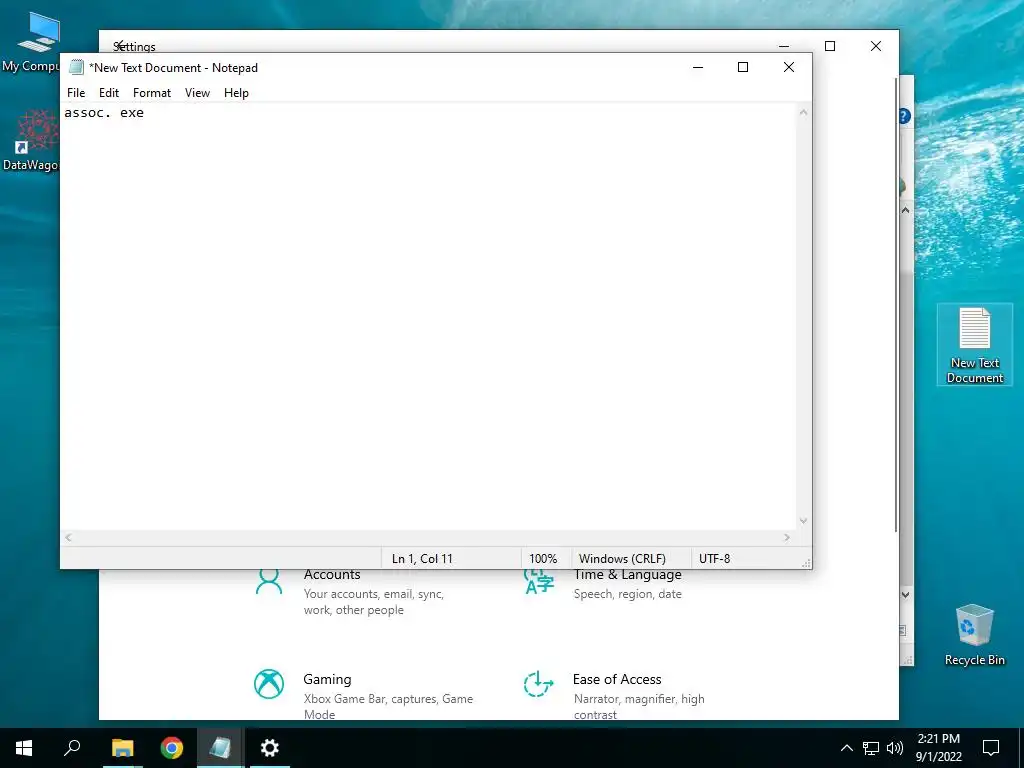This screenshot has height=768, width=1024.
Task: Click Notepad vertical scrollbar up arrow
Action: [803, 112]
